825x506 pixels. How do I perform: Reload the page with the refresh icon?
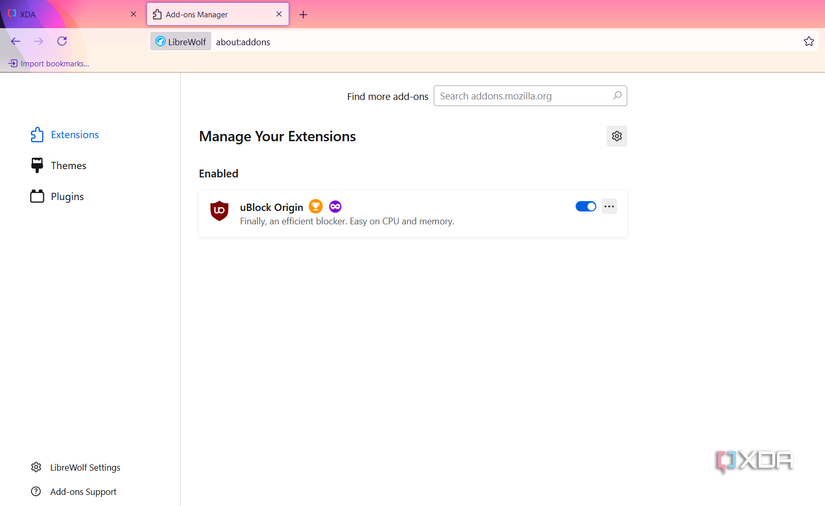62,41
